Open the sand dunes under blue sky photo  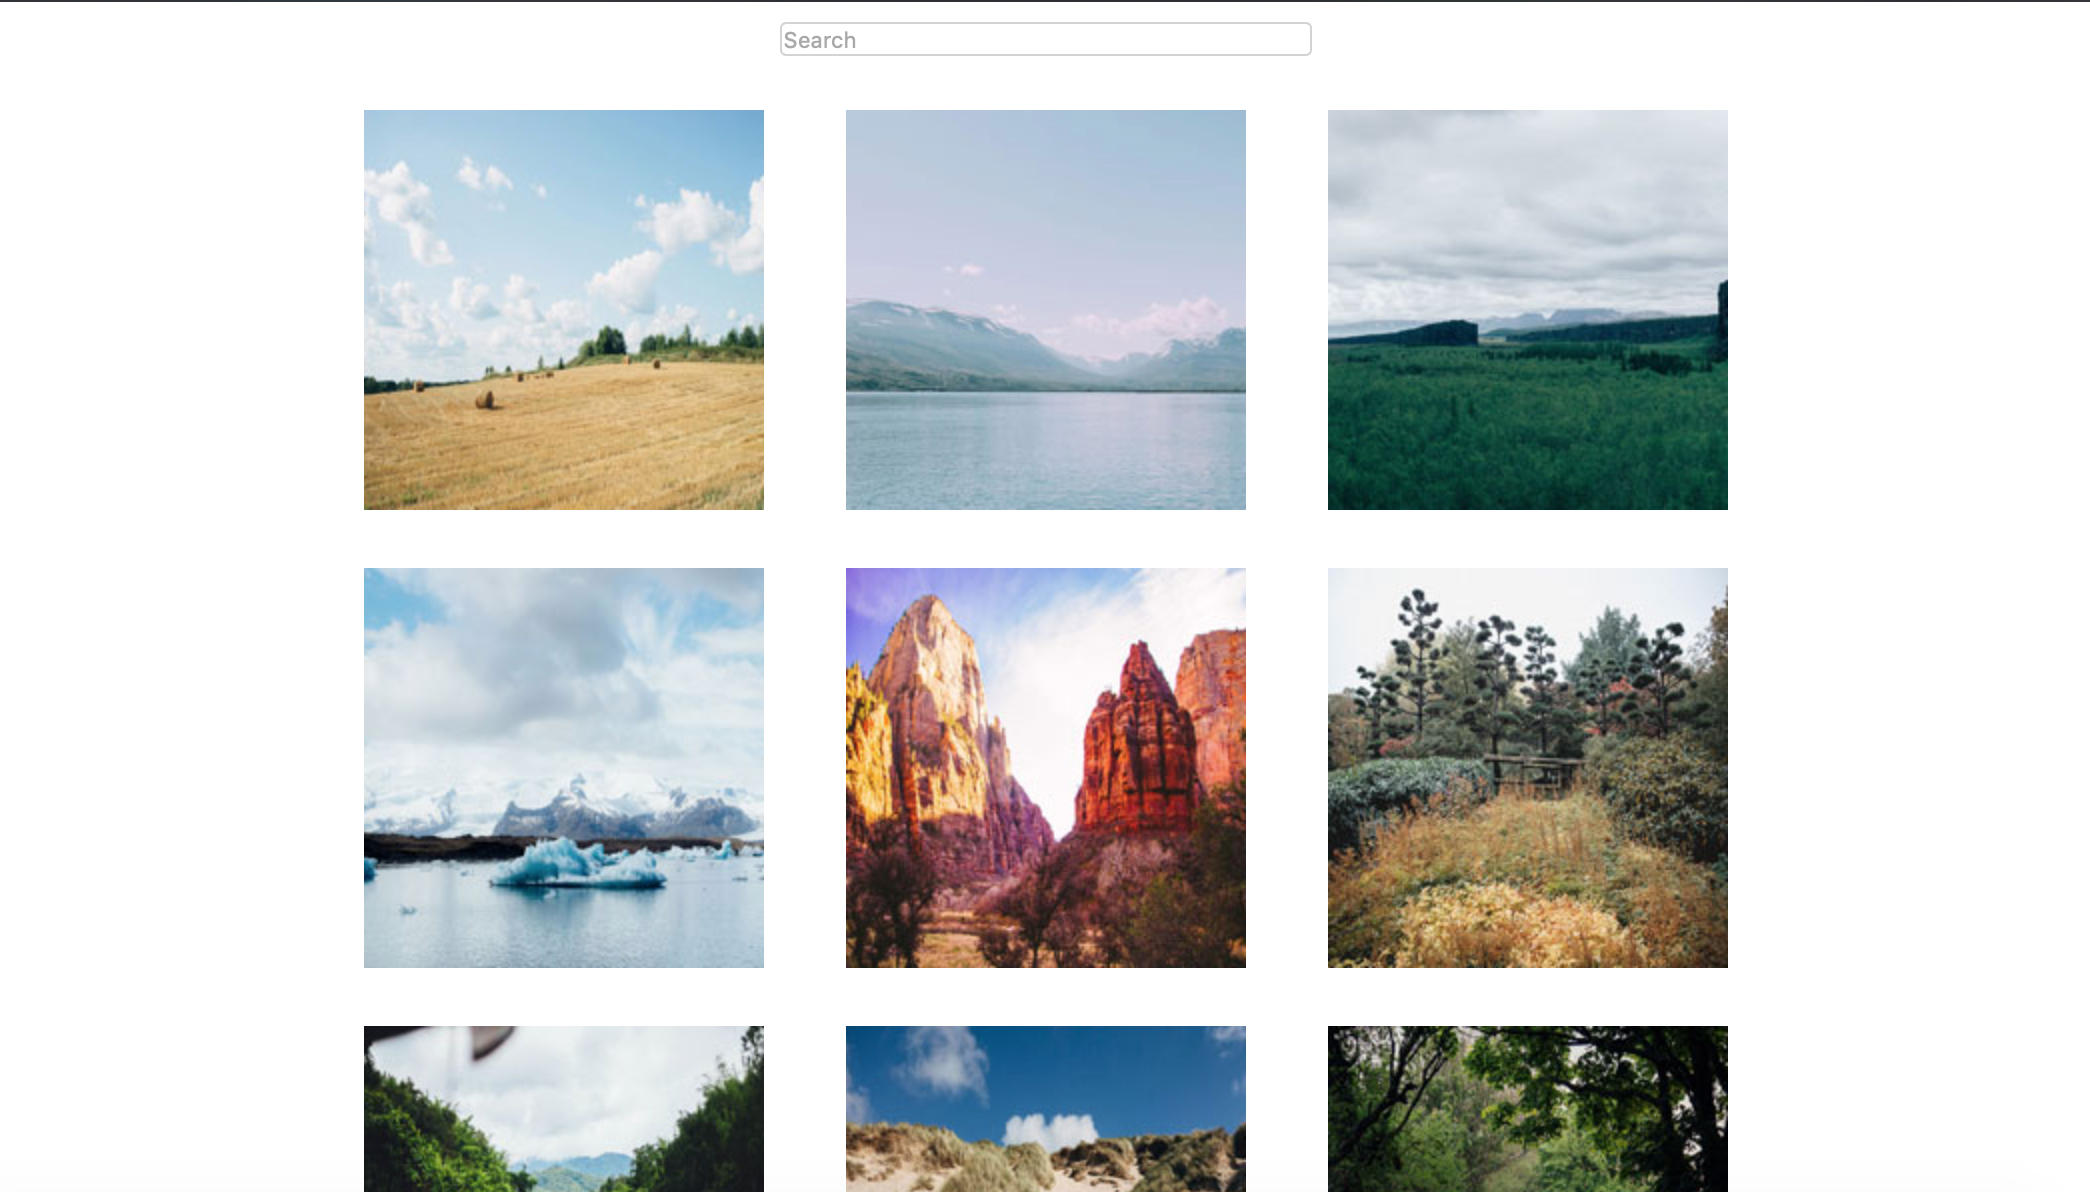[x=1045, y=1108]
